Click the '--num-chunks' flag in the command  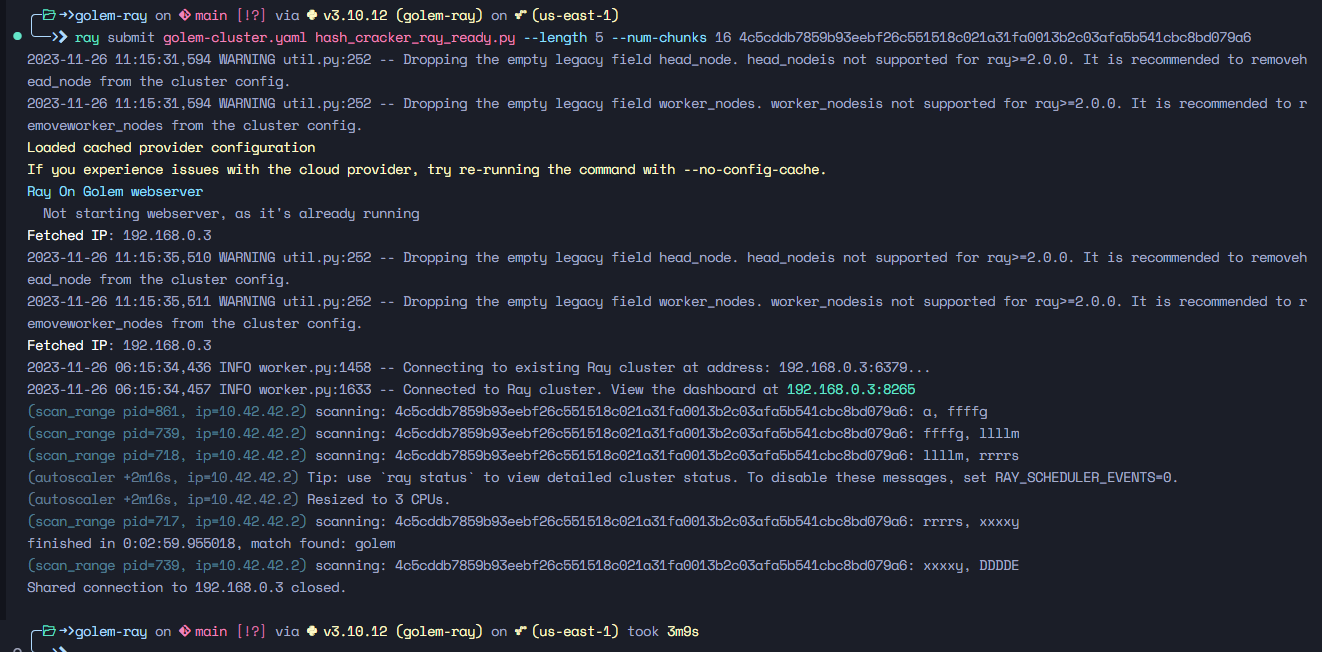pyautogui.click(x=659, y=38)
